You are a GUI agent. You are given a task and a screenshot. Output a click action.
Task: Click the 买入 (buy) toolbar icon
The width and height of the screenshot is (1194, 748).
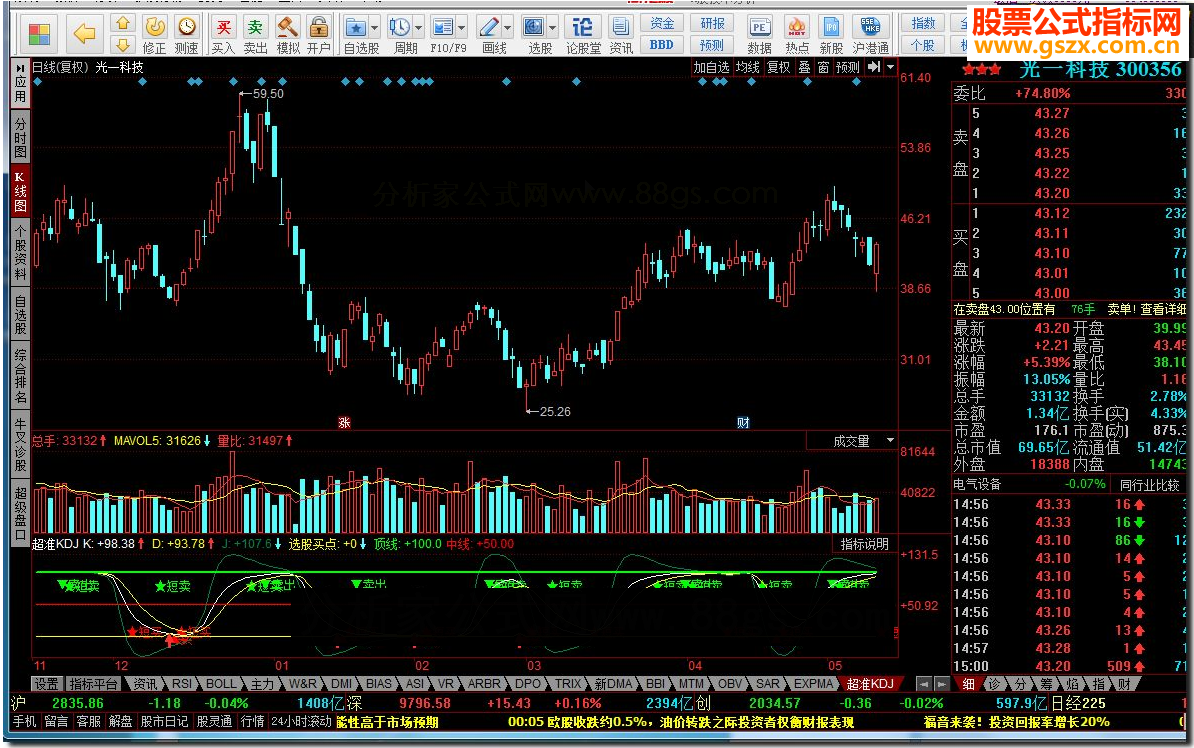(x=223, y=28)
